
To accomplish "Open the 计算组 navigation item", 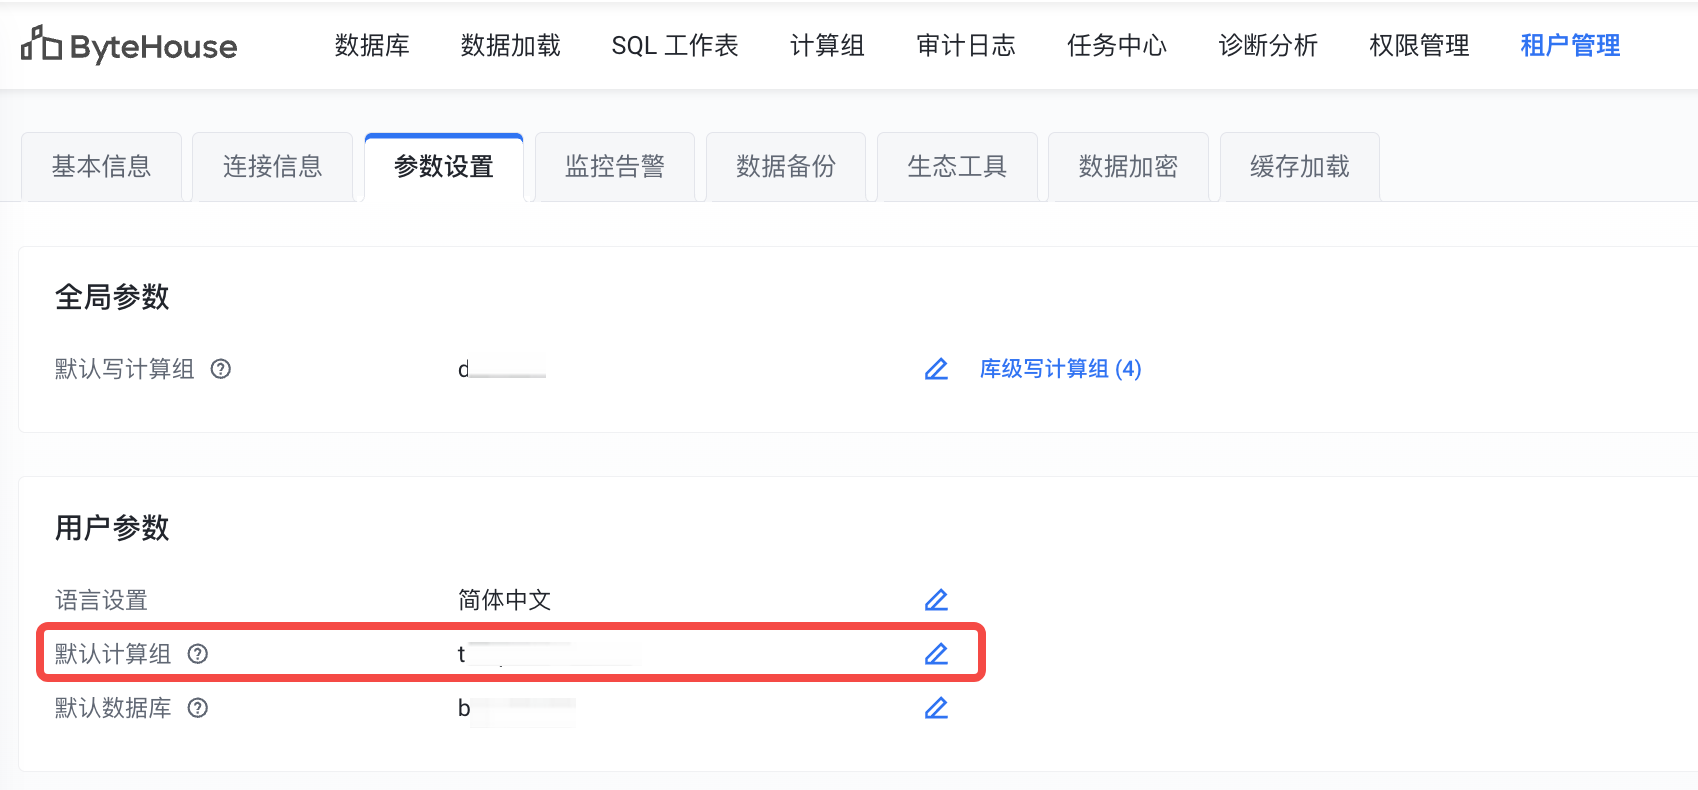I will [827, 45].
